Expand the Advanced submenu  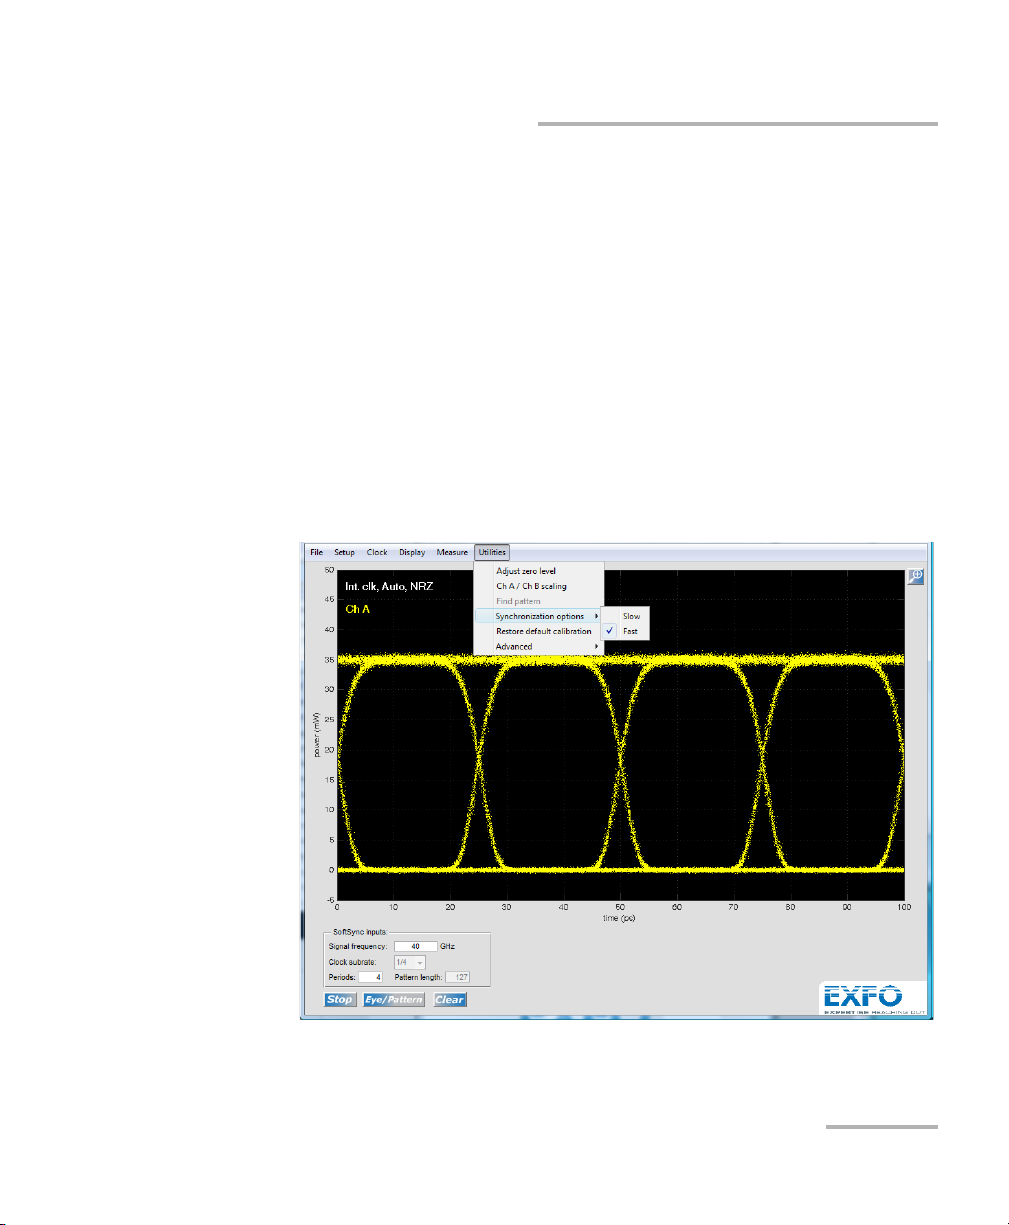[538, 646]
